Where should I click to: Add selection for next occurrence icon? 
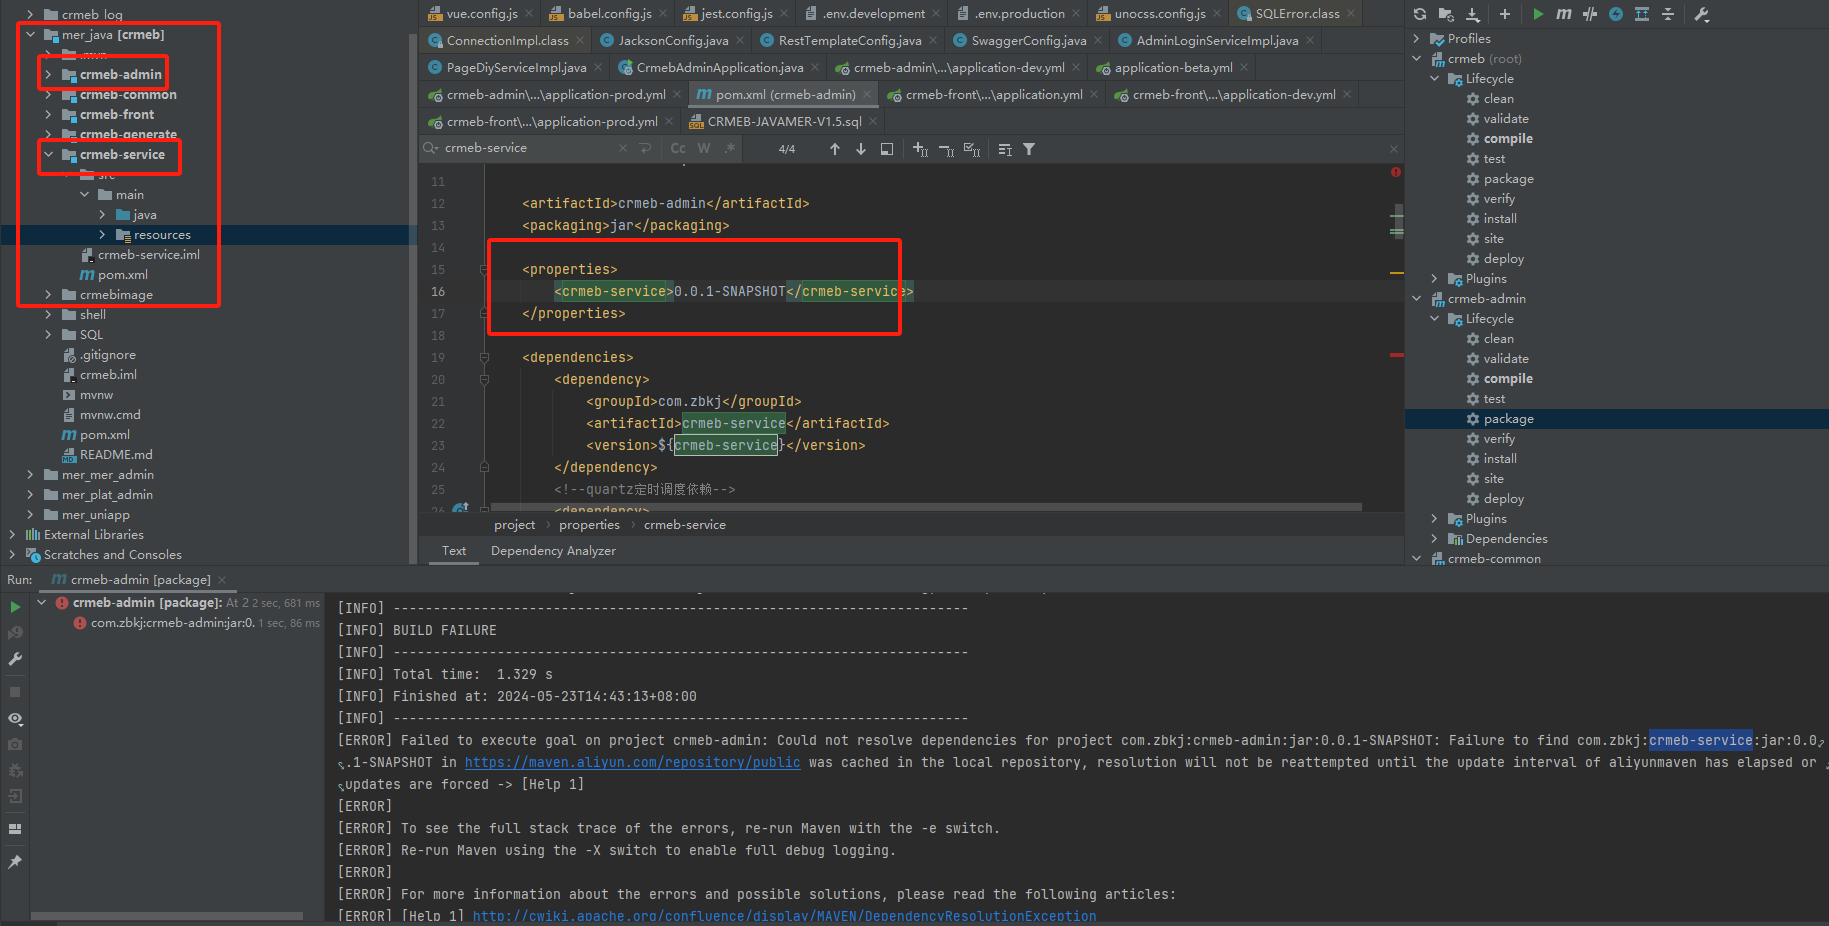pos(921,149)
